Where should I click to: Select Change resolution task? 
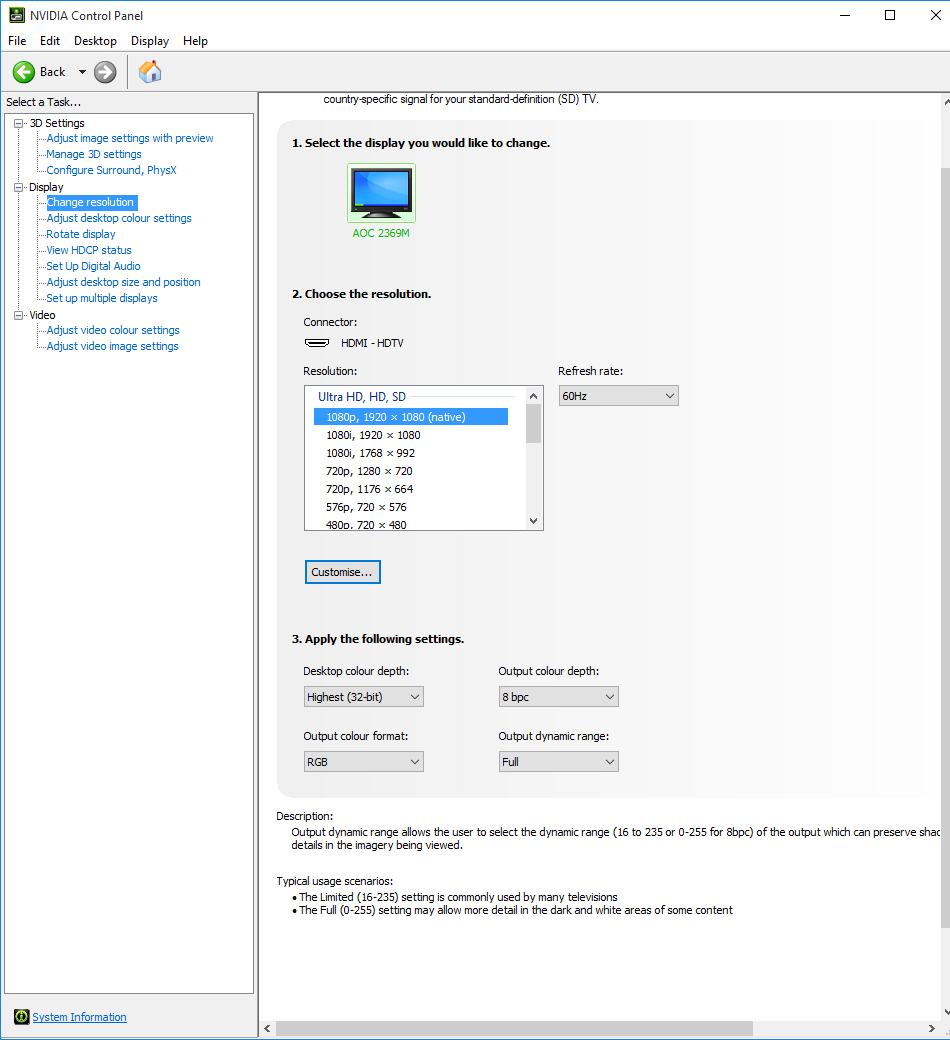click(91, 202)
